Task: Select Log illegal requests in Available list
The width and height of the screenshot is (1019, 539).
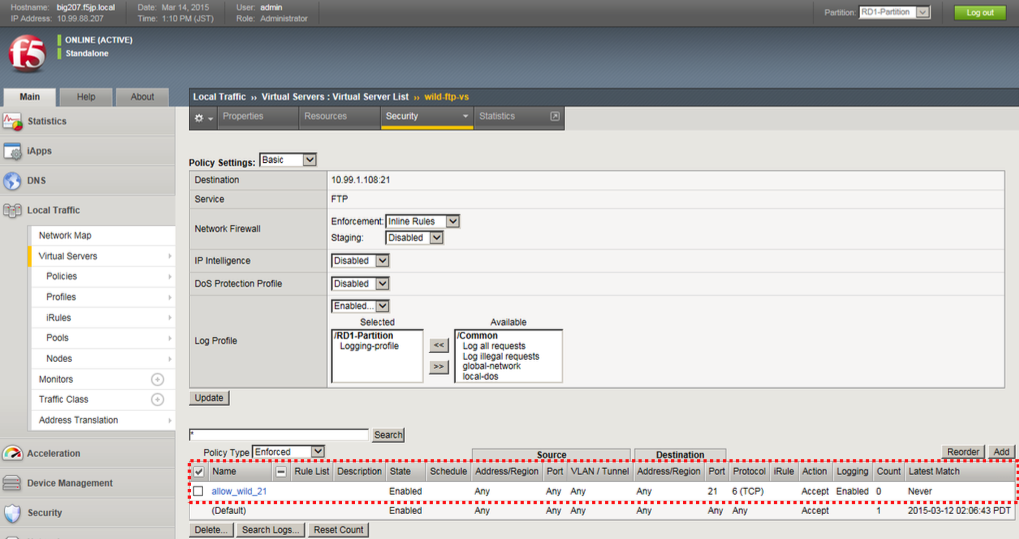Action: pyautogui.click(x=500, y=356)
